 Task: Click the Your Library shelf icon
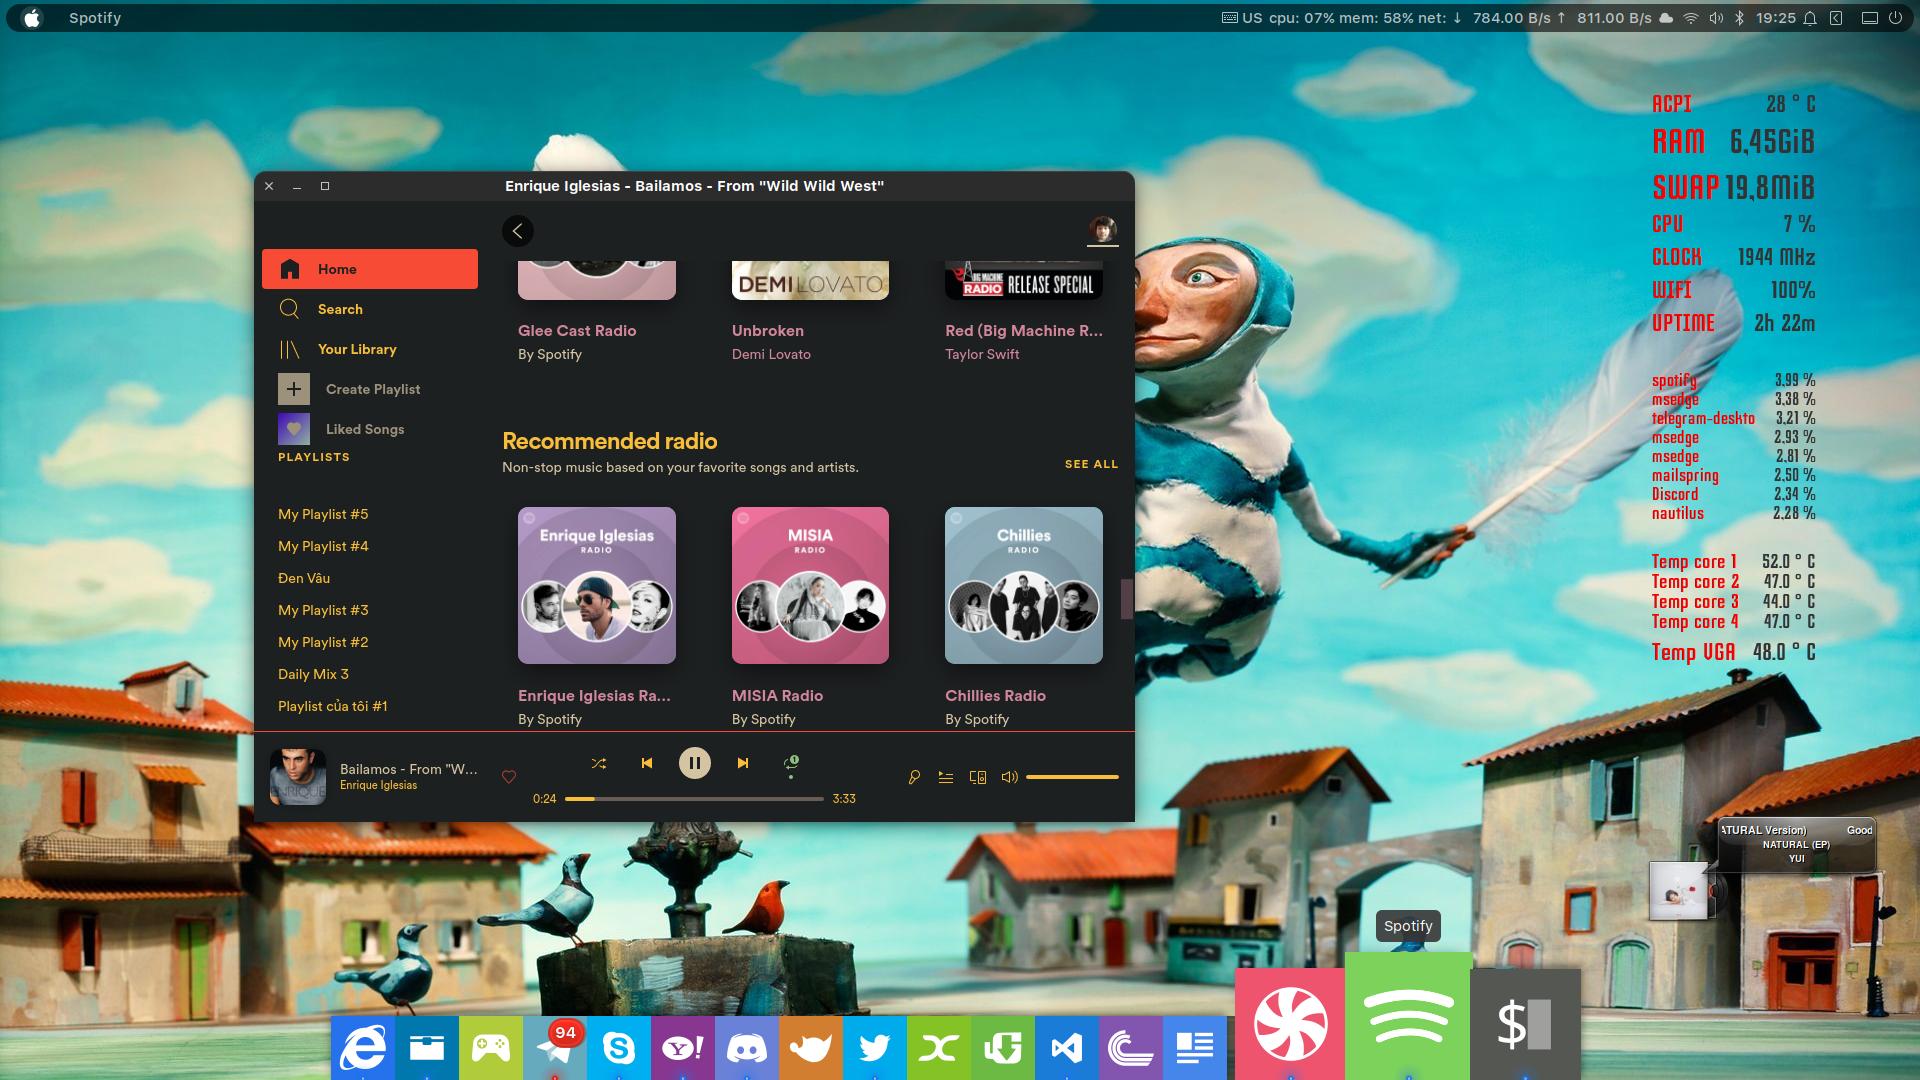tap(290, 349)
